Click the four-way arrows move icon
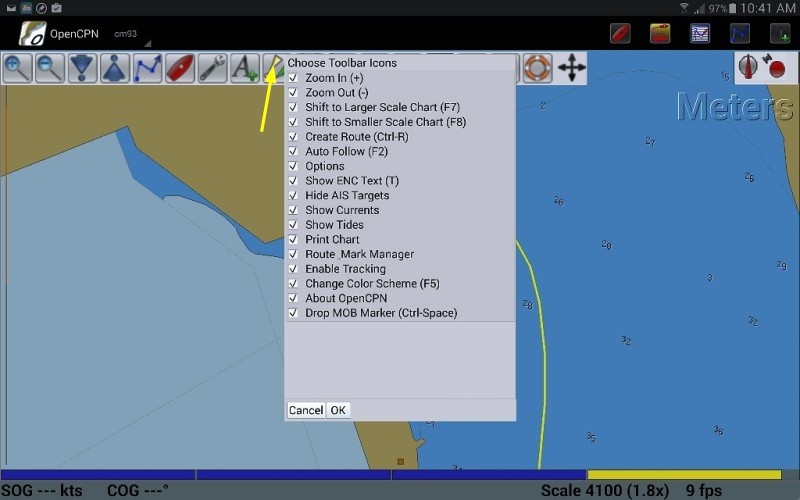This screenshot has height=500, width=800. (x=571, y=67)
